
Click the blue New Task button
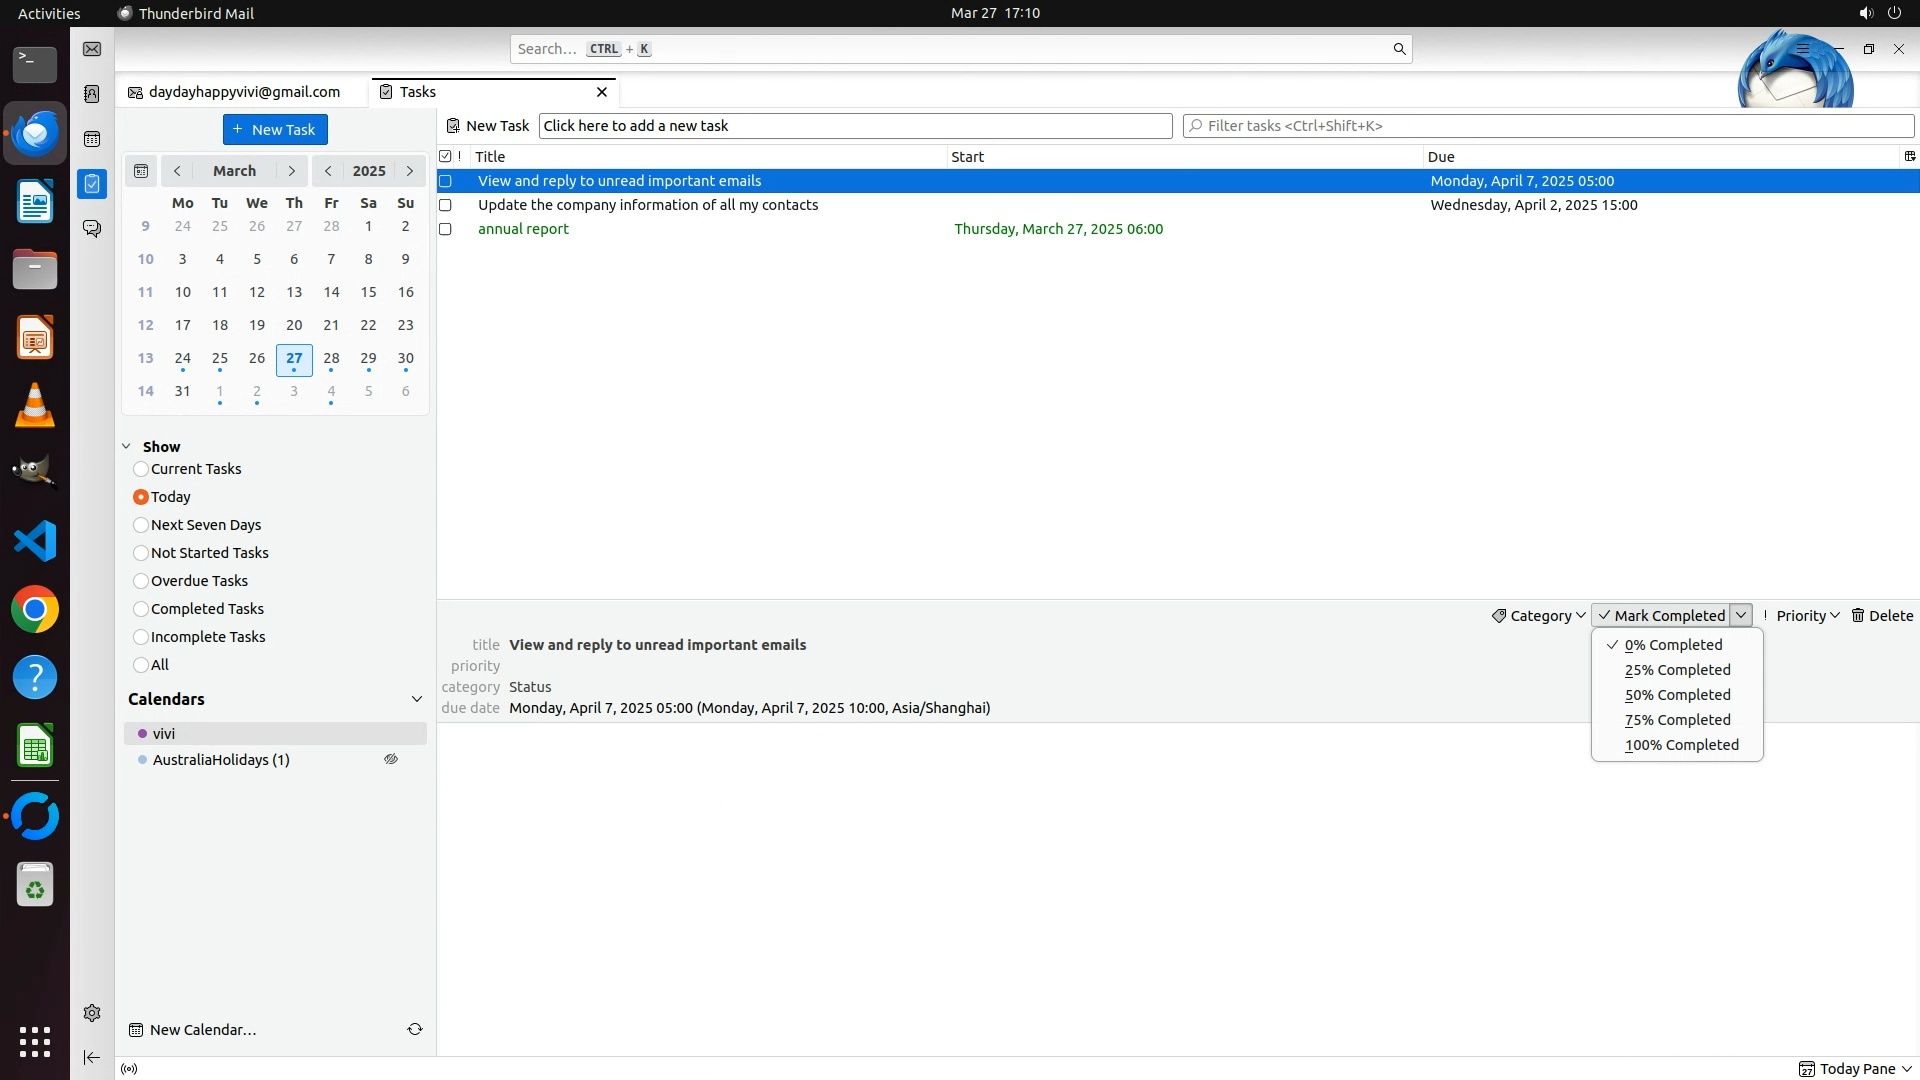[275, 130]
